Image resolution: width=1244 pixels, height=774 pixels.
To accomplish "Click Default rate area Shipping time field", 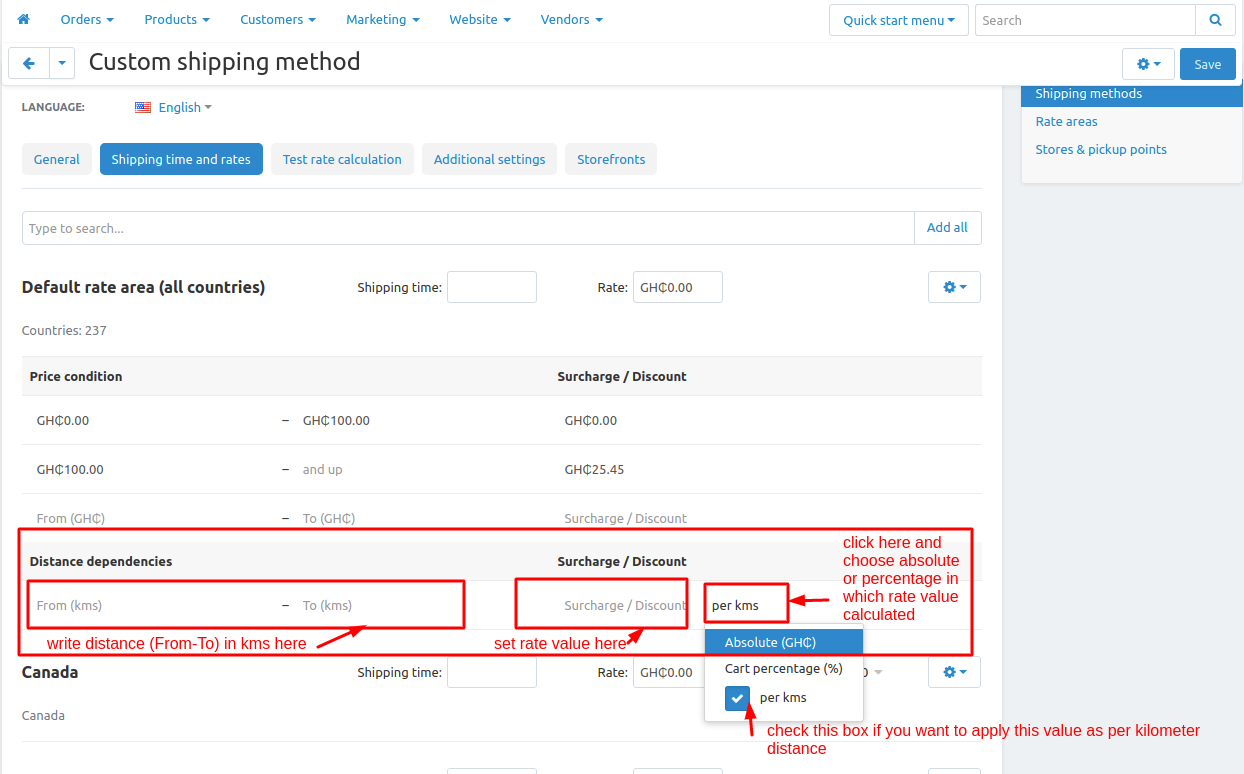I will click(x=492, y=287).
